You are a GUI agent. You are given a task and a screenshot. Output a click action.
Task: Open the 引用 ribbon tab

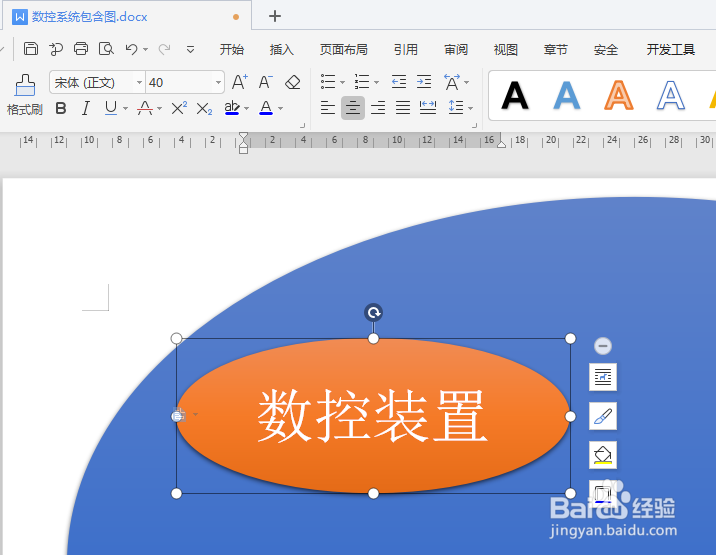click(406, 49)
